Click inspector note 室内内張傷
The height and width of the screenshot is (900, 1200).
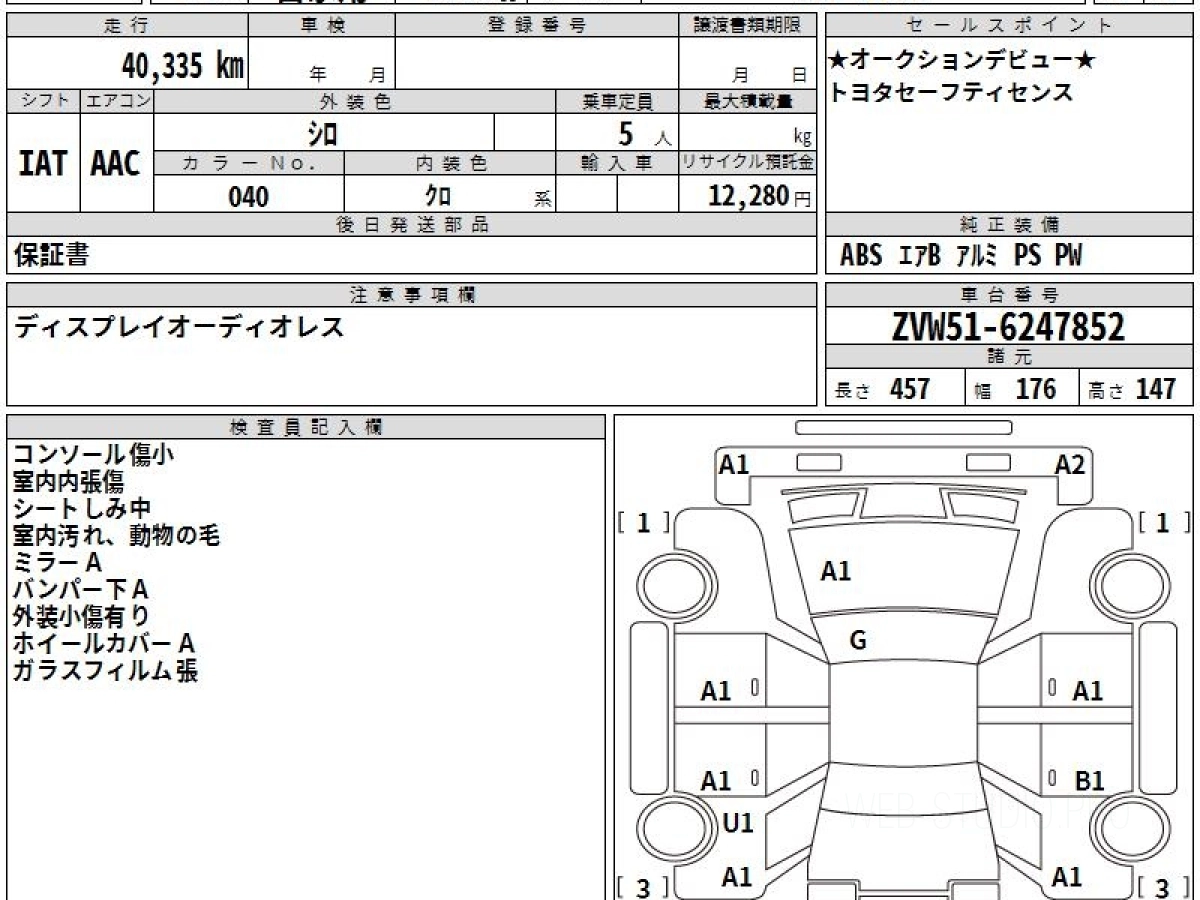pyautogui.click(x=68, y=482)
